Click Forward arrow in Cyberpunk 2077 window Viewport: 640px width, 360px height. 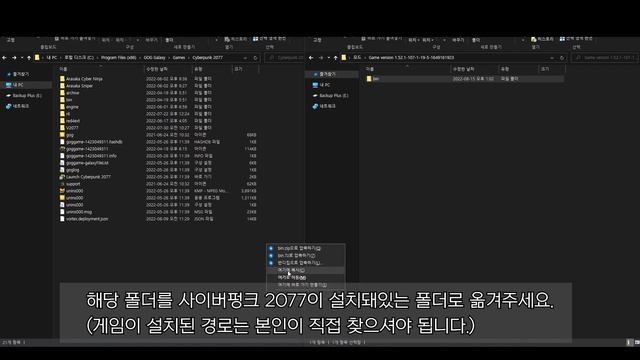click(x=14, y=58)
